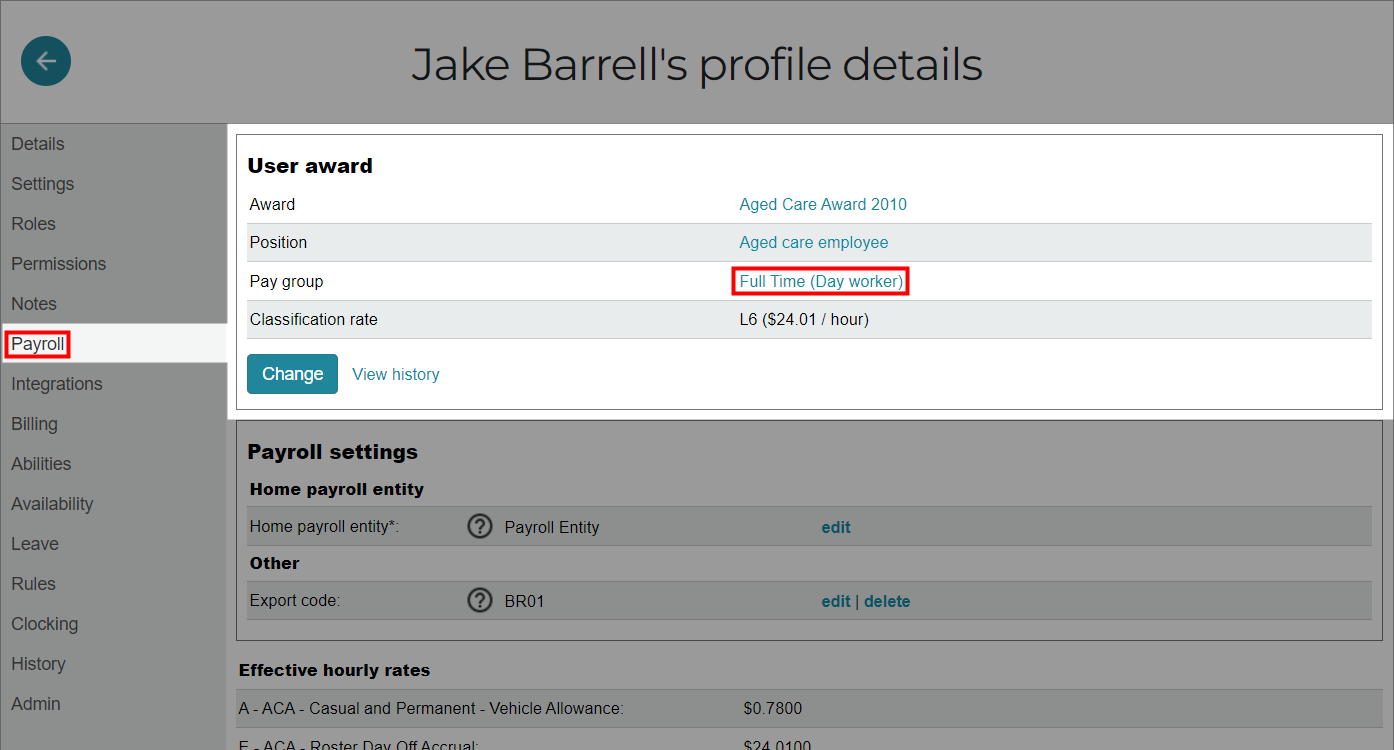The height and width of the screenshot is (750, 1394).
Task: Edit the Export code BR01
Action: (836, 600)
